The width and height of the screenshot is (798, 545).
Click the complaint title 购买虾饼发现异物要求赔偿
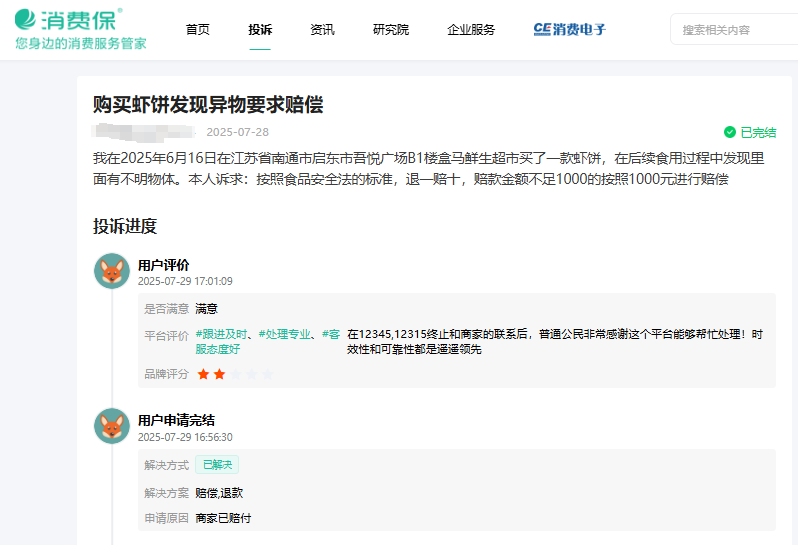[x=208, y=104]
